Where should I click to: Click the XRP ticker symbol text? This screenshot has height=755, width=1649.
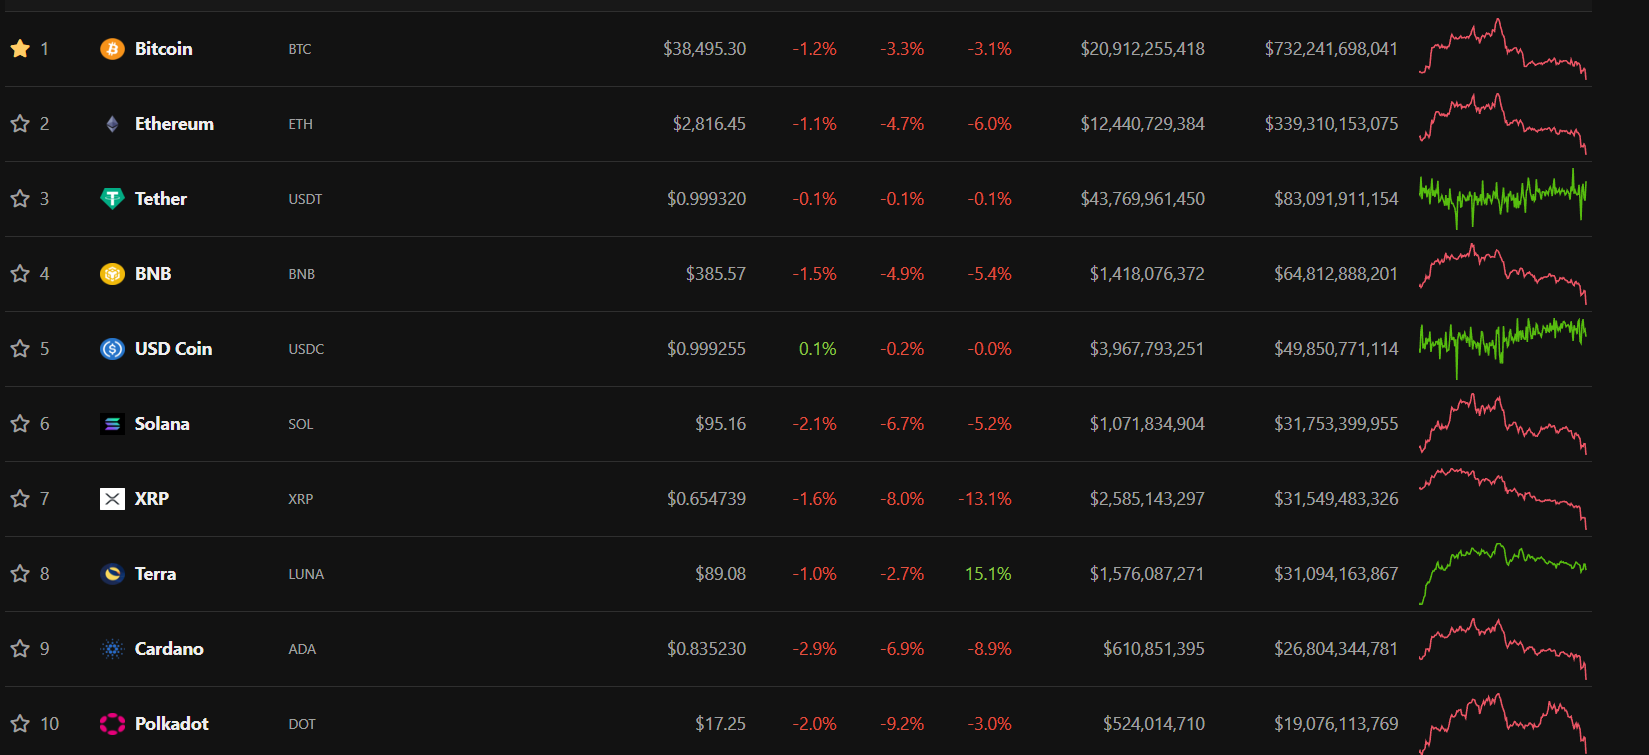[300, 499]
